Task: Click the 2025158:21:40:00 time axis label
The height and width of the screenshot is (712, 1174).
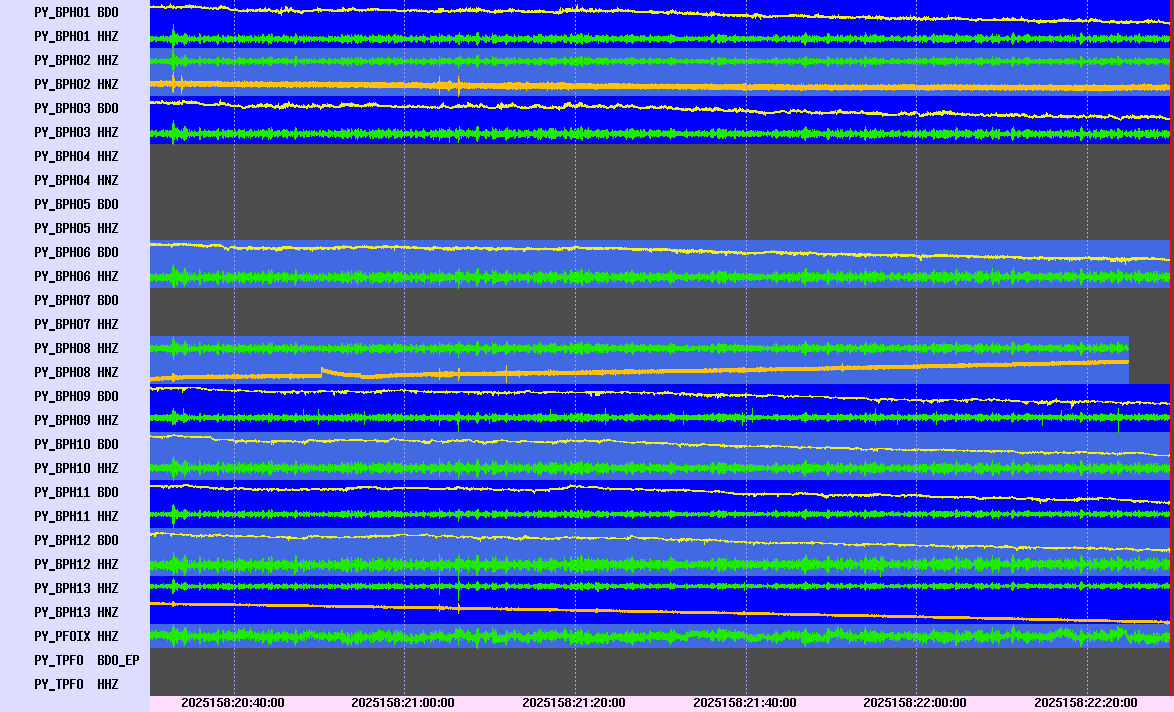Action: (x=745, y=703)
